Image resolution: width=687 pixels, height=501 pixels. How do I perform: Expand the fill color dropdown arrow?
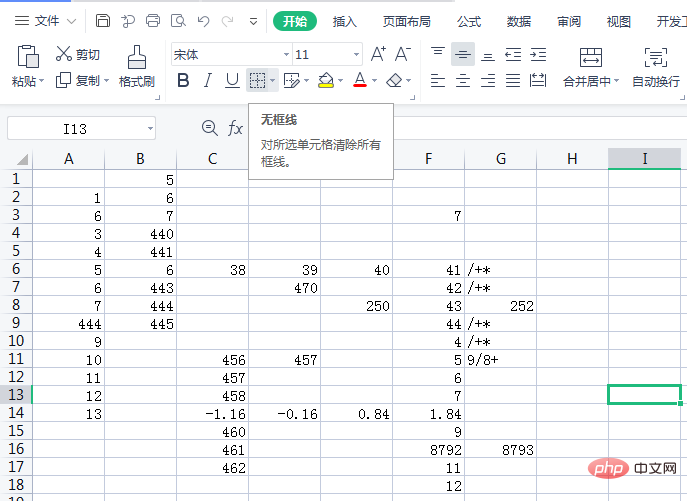(340, 80)
